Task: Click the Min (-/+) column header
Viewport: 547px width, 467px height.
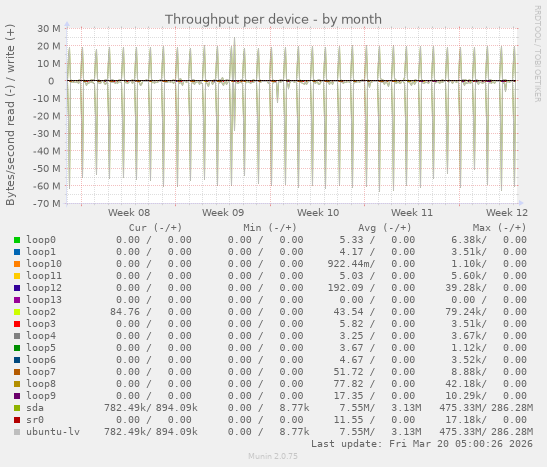Action: pos(270,228)
